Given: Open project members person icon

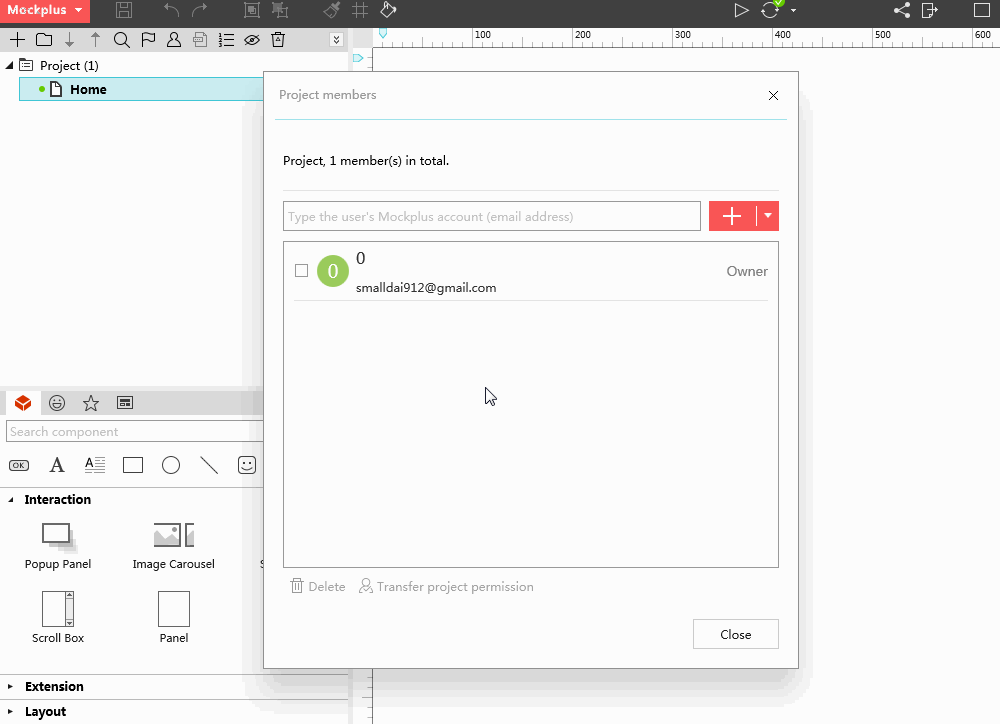Looking at the screenshot, I should (x=173, y=40).
